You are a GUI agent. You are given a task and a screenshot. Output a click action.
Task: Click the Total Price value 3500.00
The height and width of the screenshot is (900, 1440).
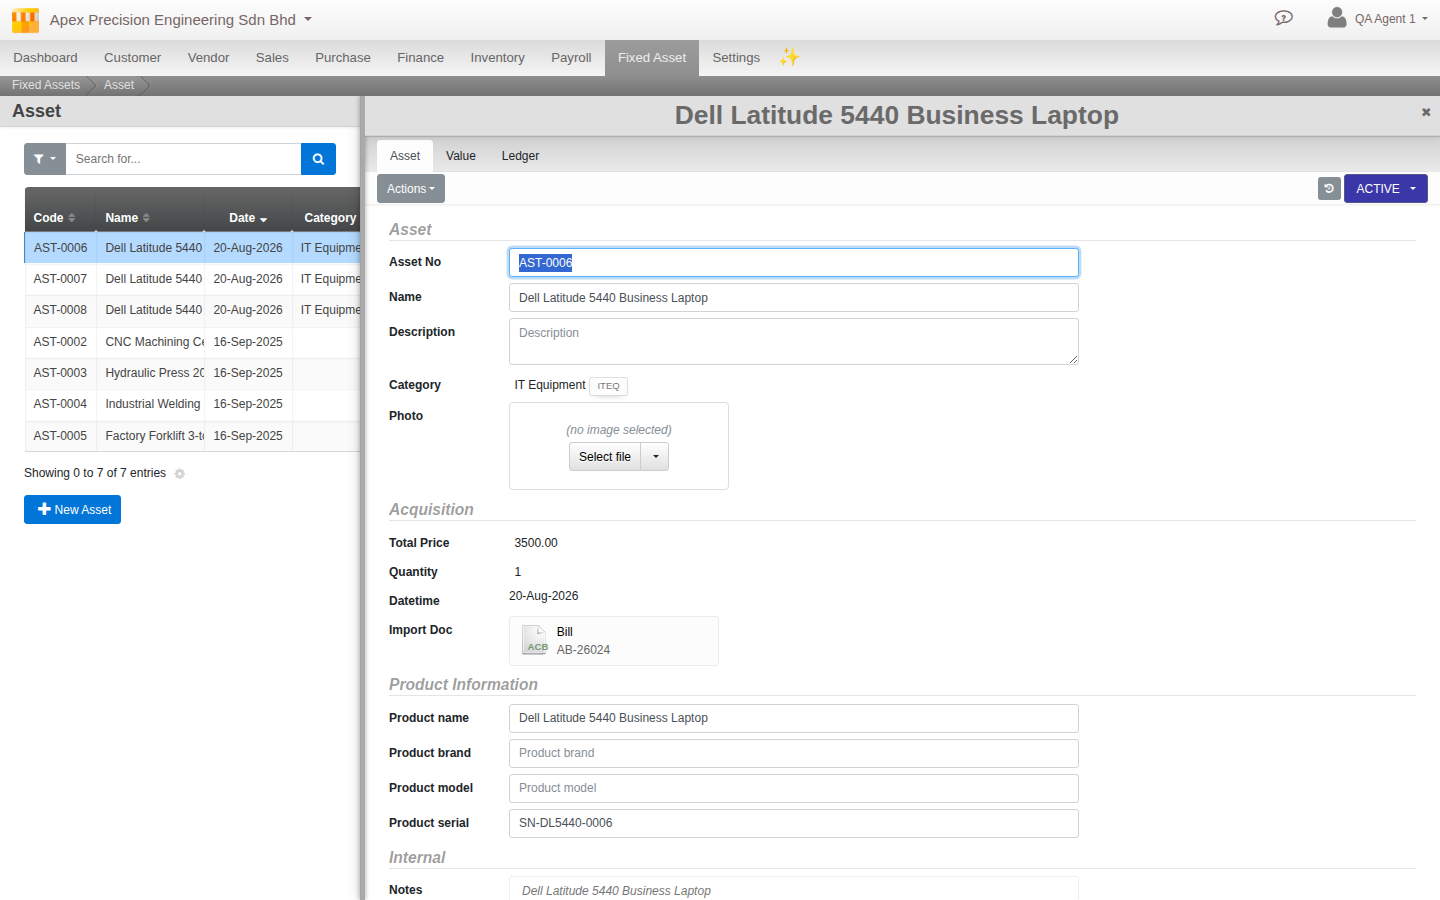[536, 543]
